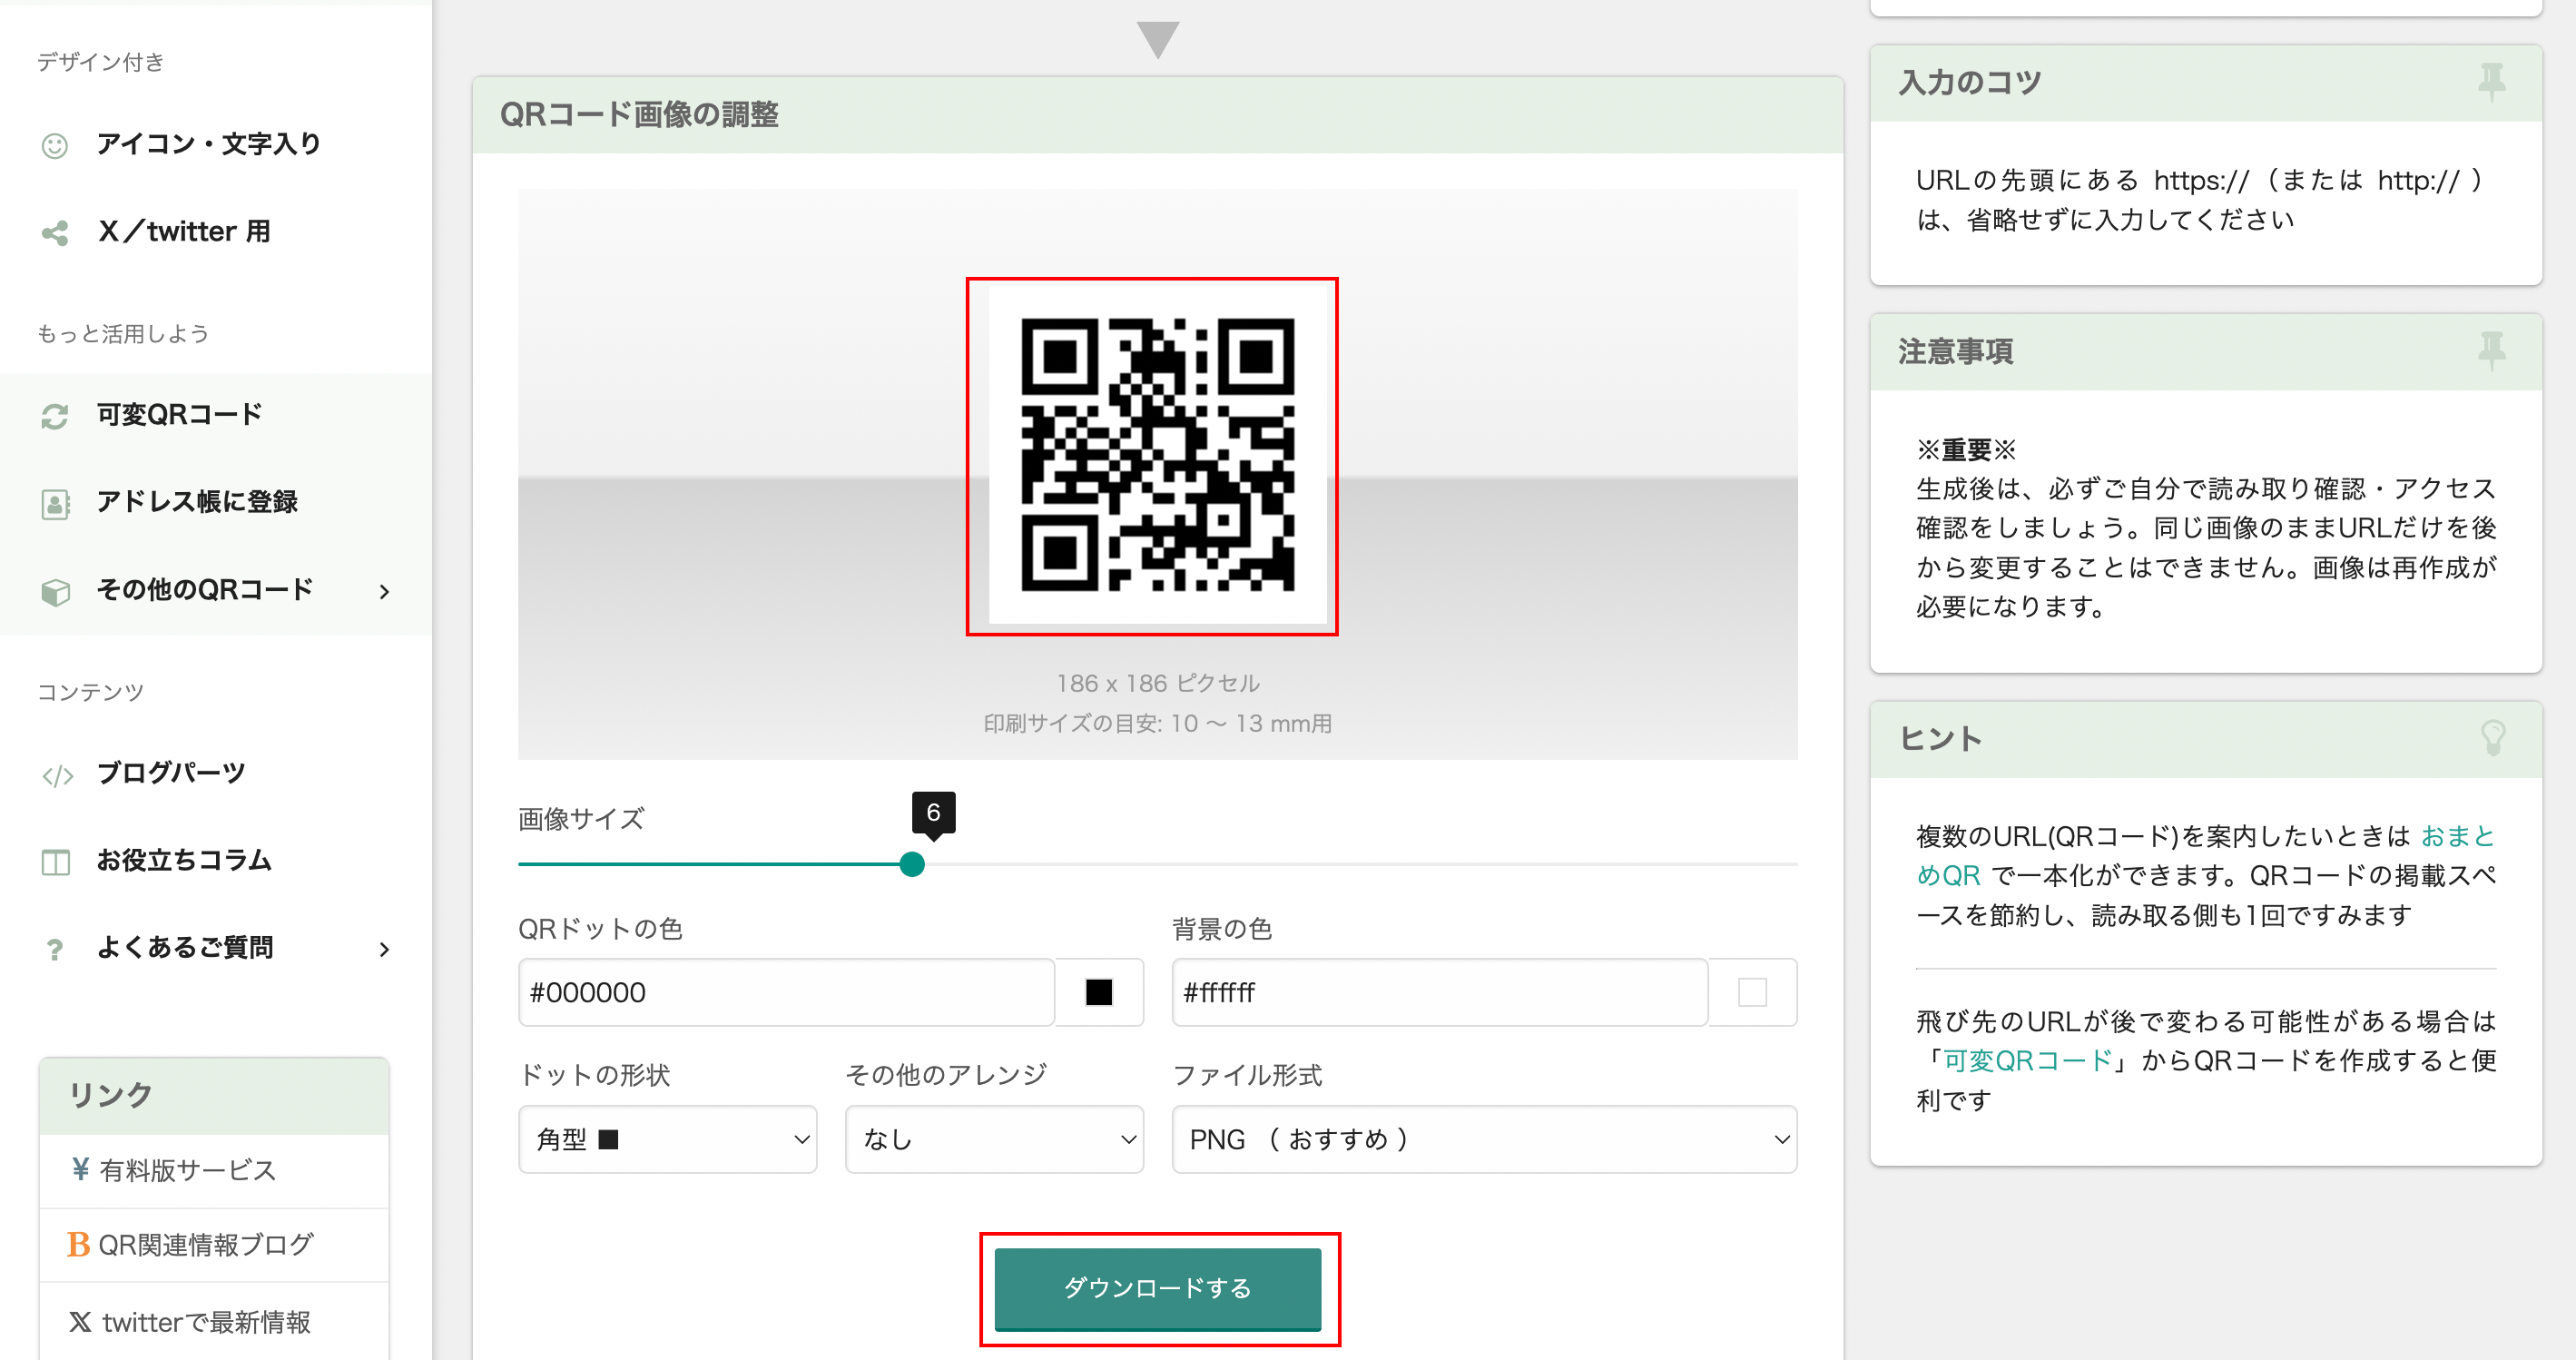Image resolution: width=2576 pixels, height=1360 pixels.
Task: Click the 背景の色 #ffffff field
Action: (1439, 992)
